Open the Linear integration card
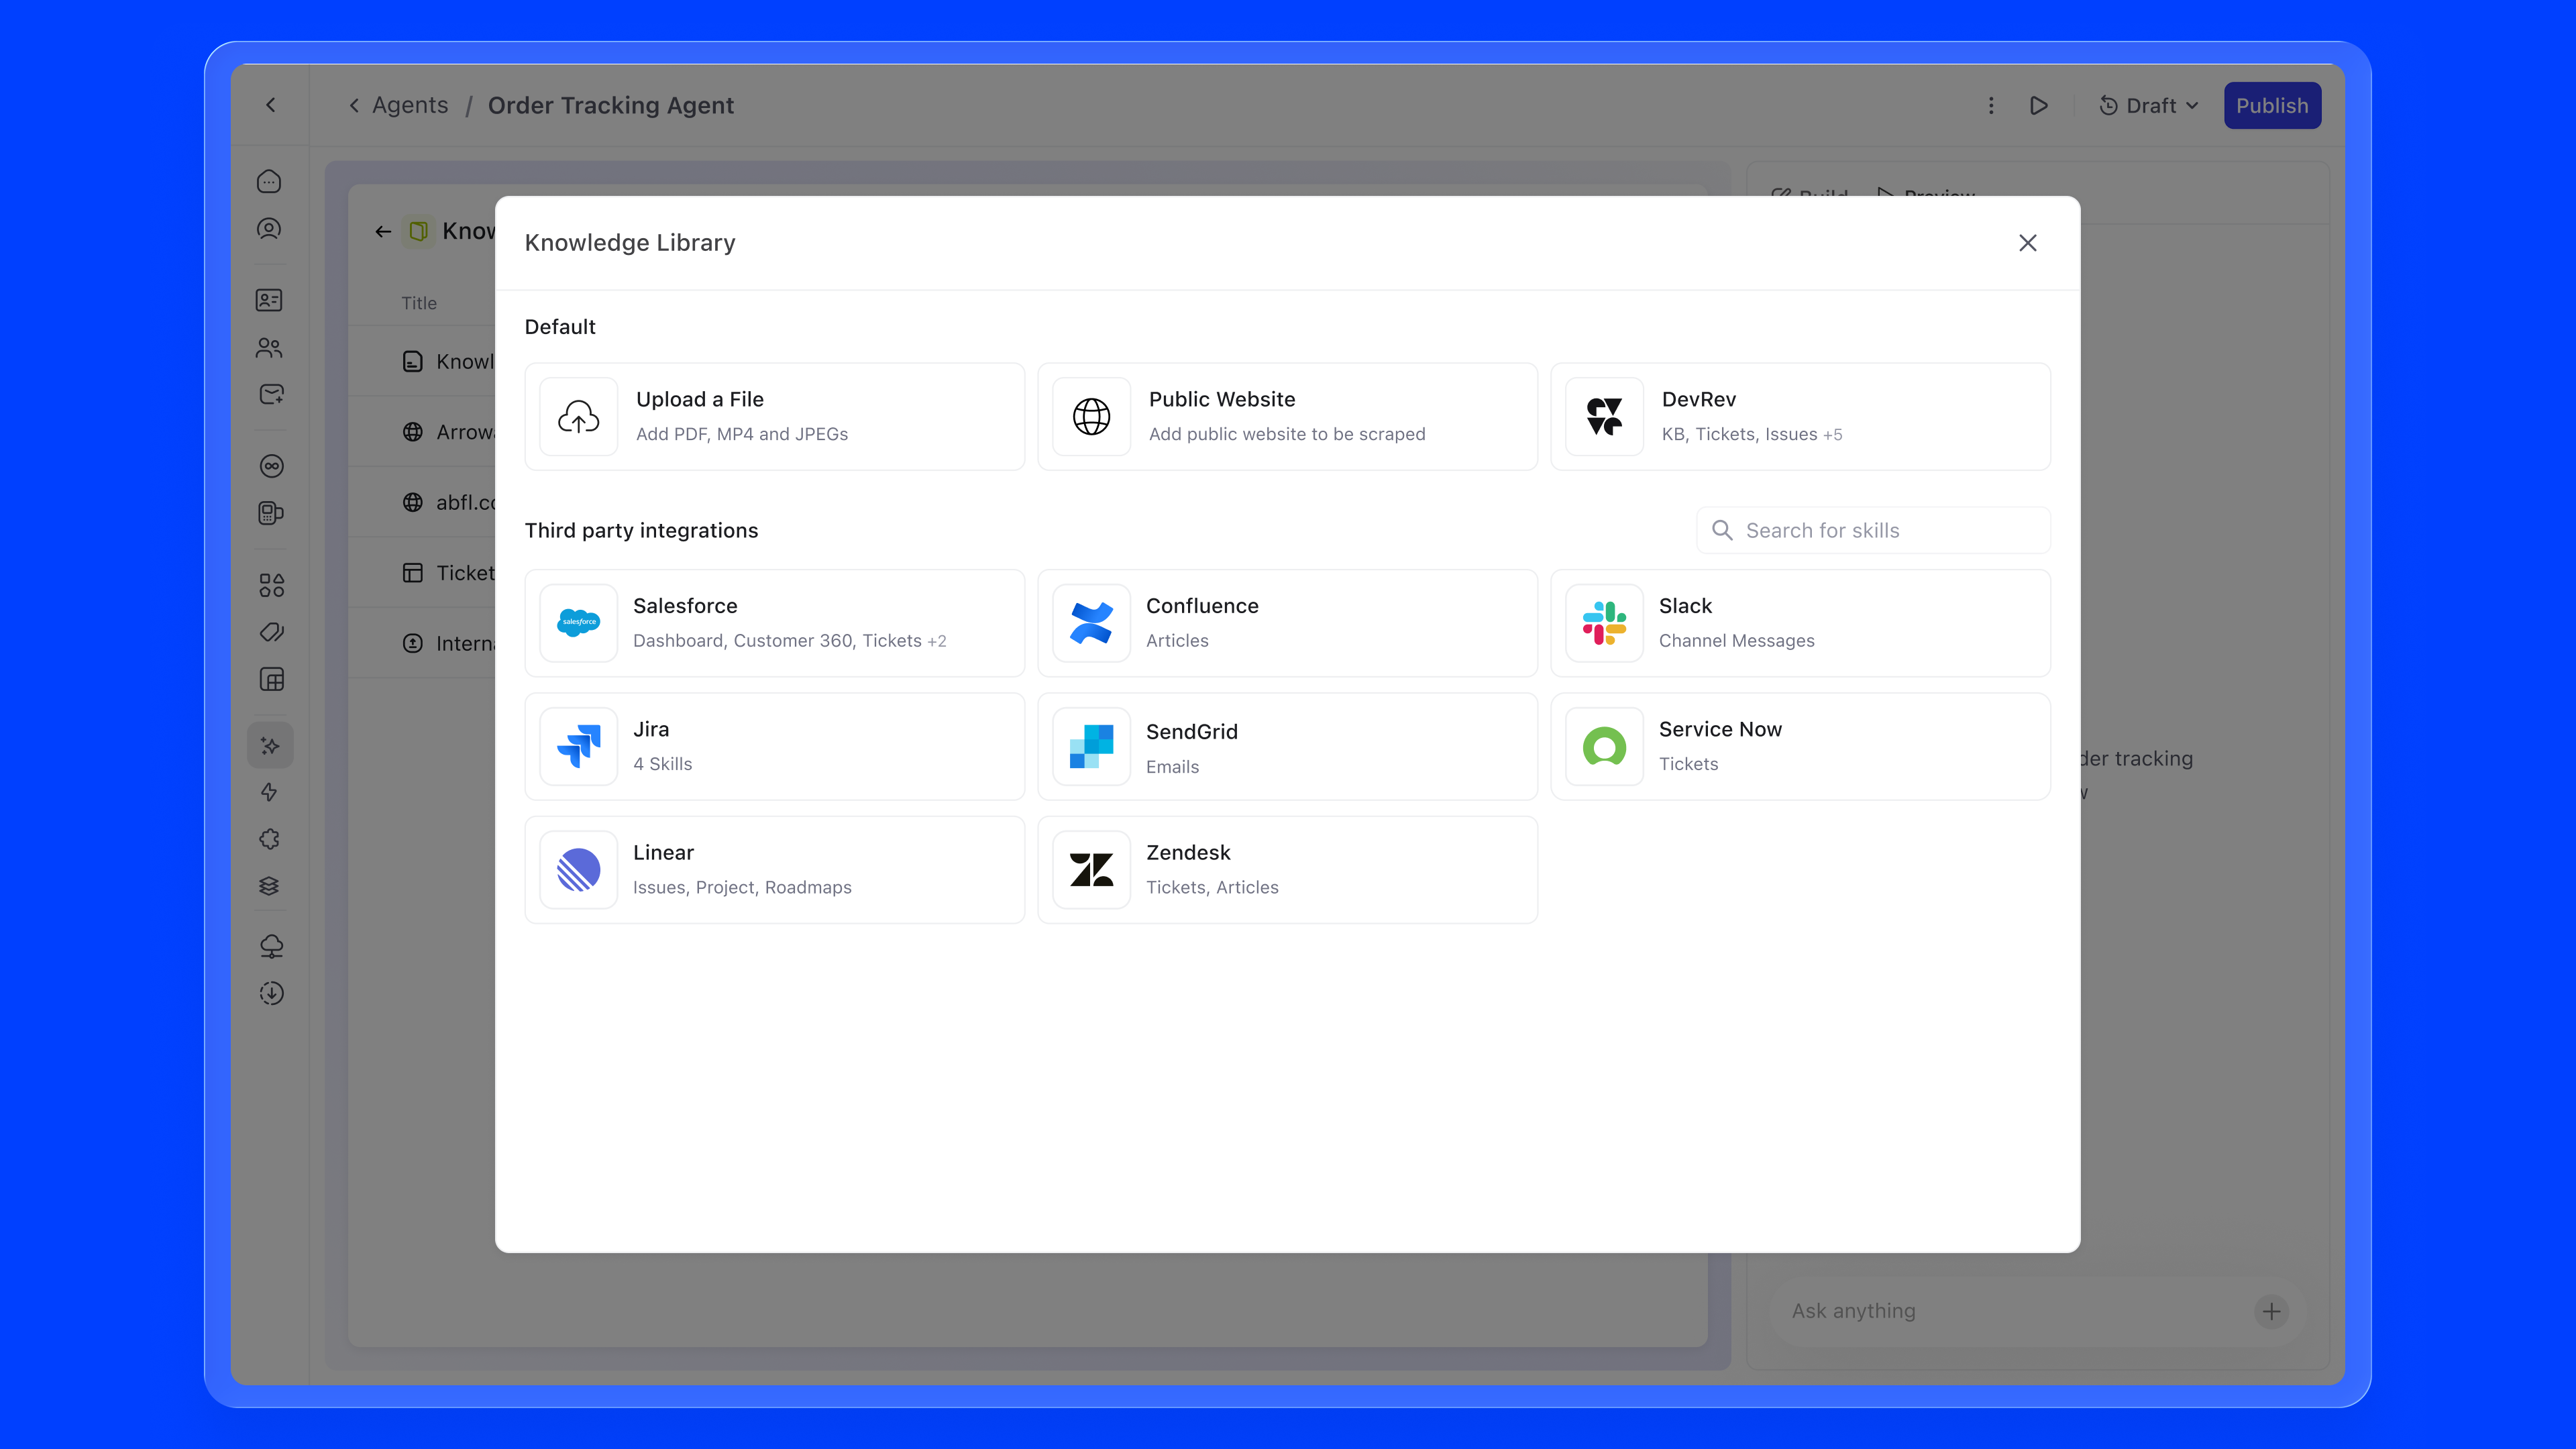The image size is (2576, 1449). (x=775, y=870)
